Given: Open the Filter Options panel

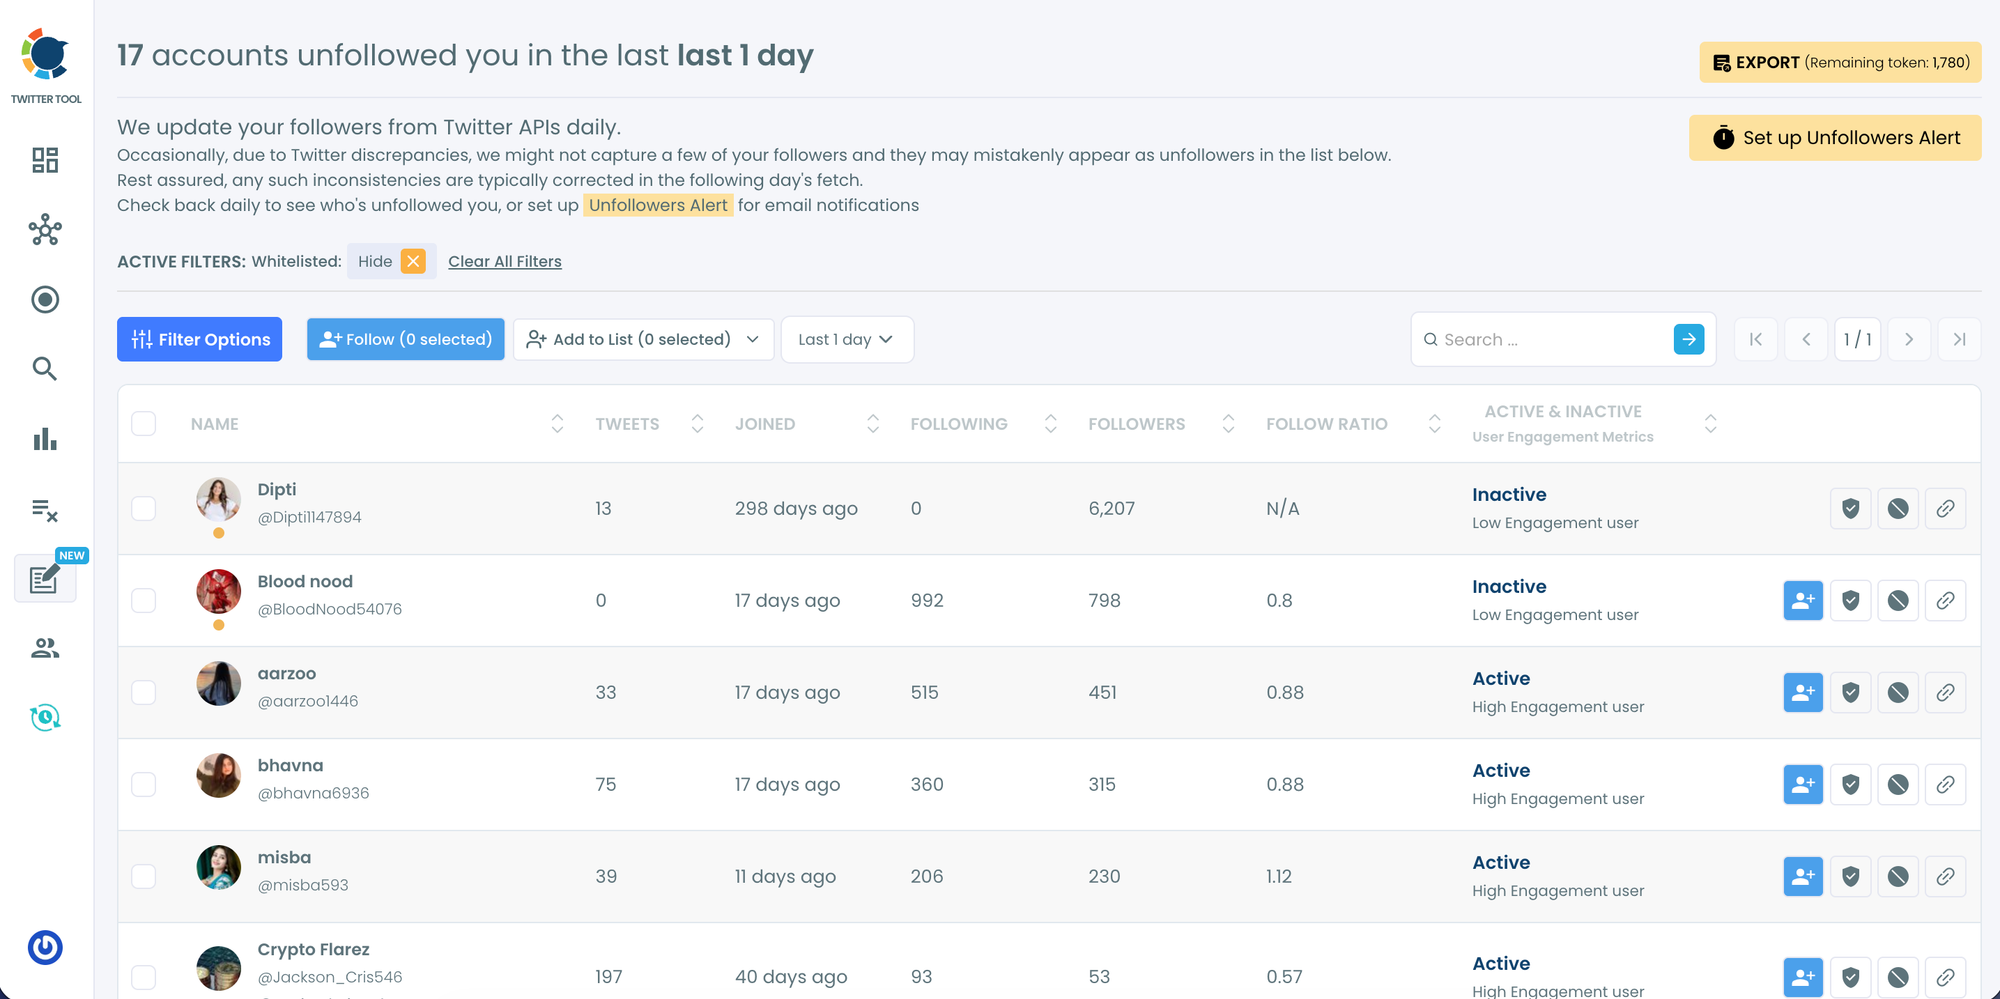Looking at the screenshot, I should [x=200, y=340].
